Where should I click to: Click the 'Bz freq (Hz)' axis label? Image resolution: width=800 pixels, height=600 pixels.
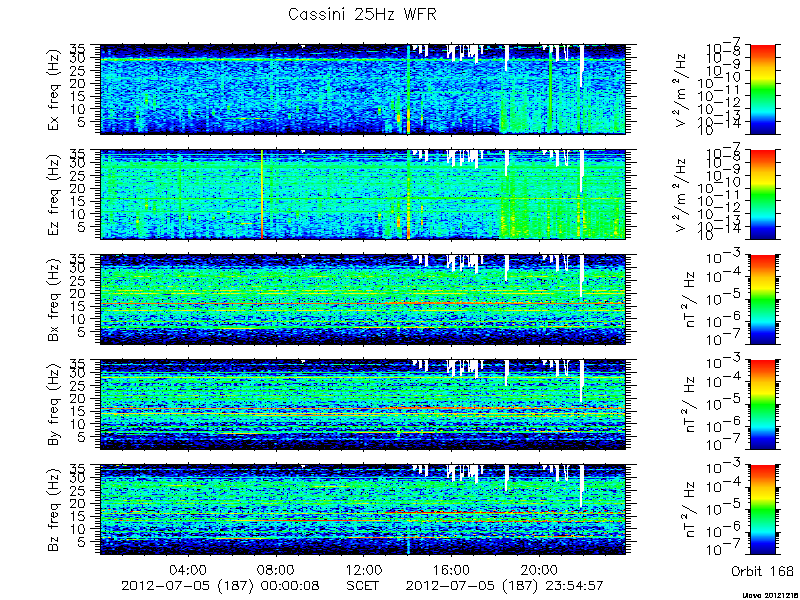coord(54,510)
